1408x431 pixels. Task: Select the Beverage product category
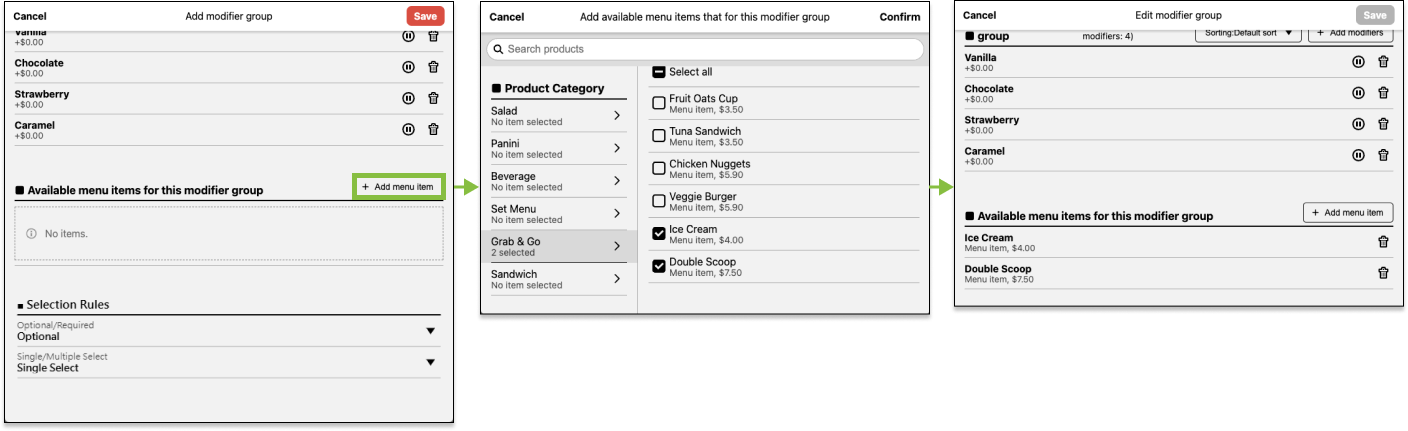click(x=555, y=181)
